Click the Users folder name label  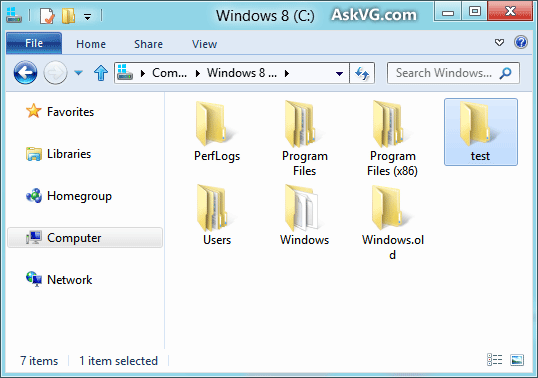pyautogui.click(x=217, y=240)
